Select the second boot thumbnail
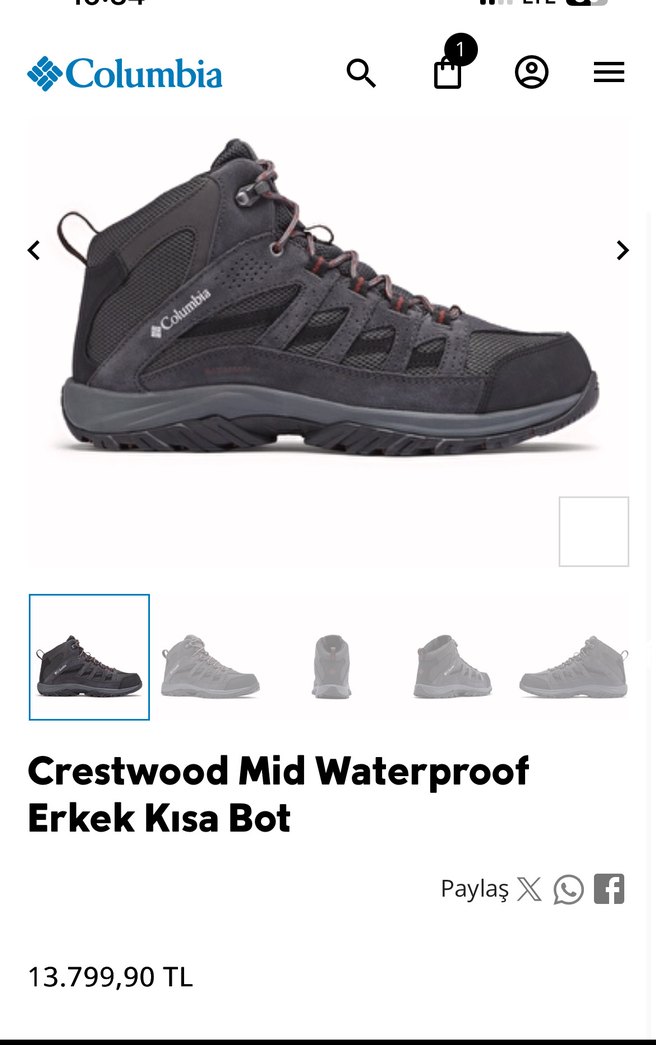The height and width of the screenshot is (1045, 656). [211, 666]
